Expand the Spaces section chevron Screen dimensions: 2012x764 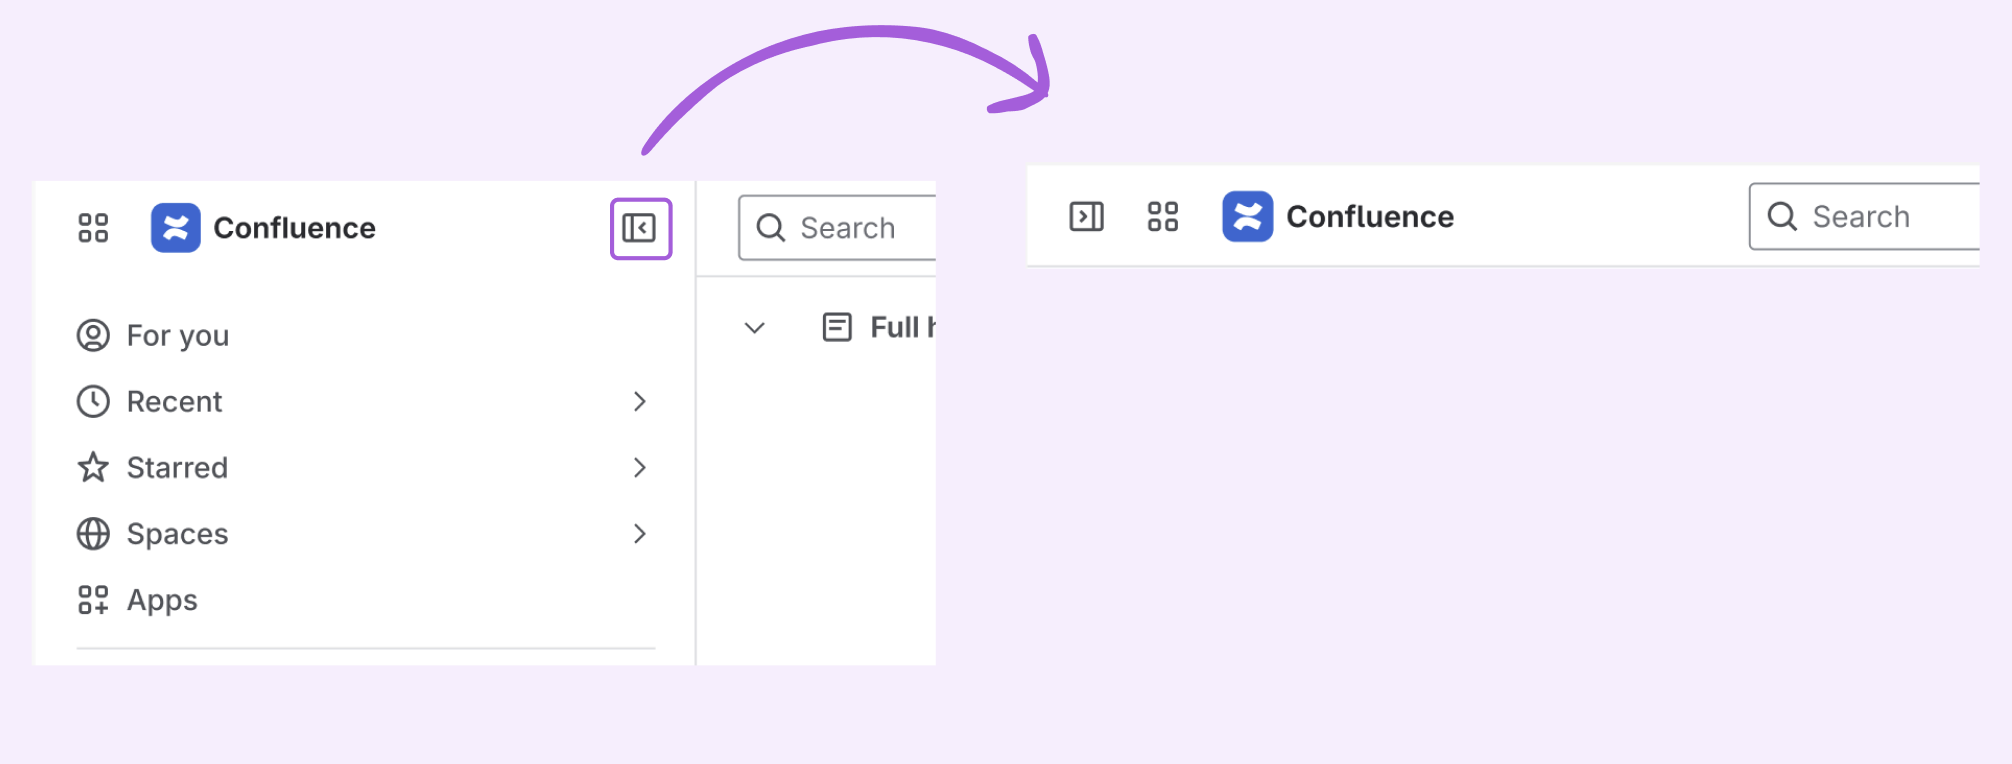tap(642, 534)
